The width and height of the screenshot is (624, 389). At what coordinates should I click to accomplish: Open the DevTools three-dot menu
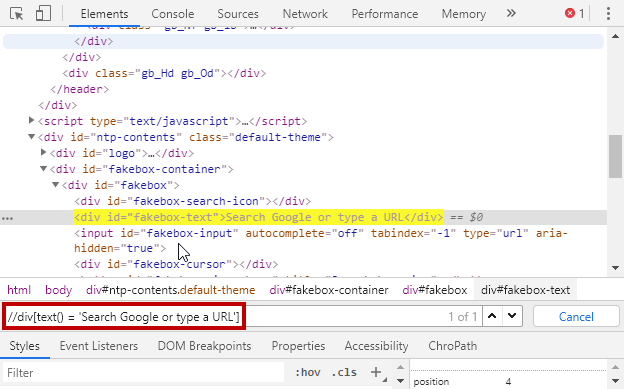[x=608, y=14]
